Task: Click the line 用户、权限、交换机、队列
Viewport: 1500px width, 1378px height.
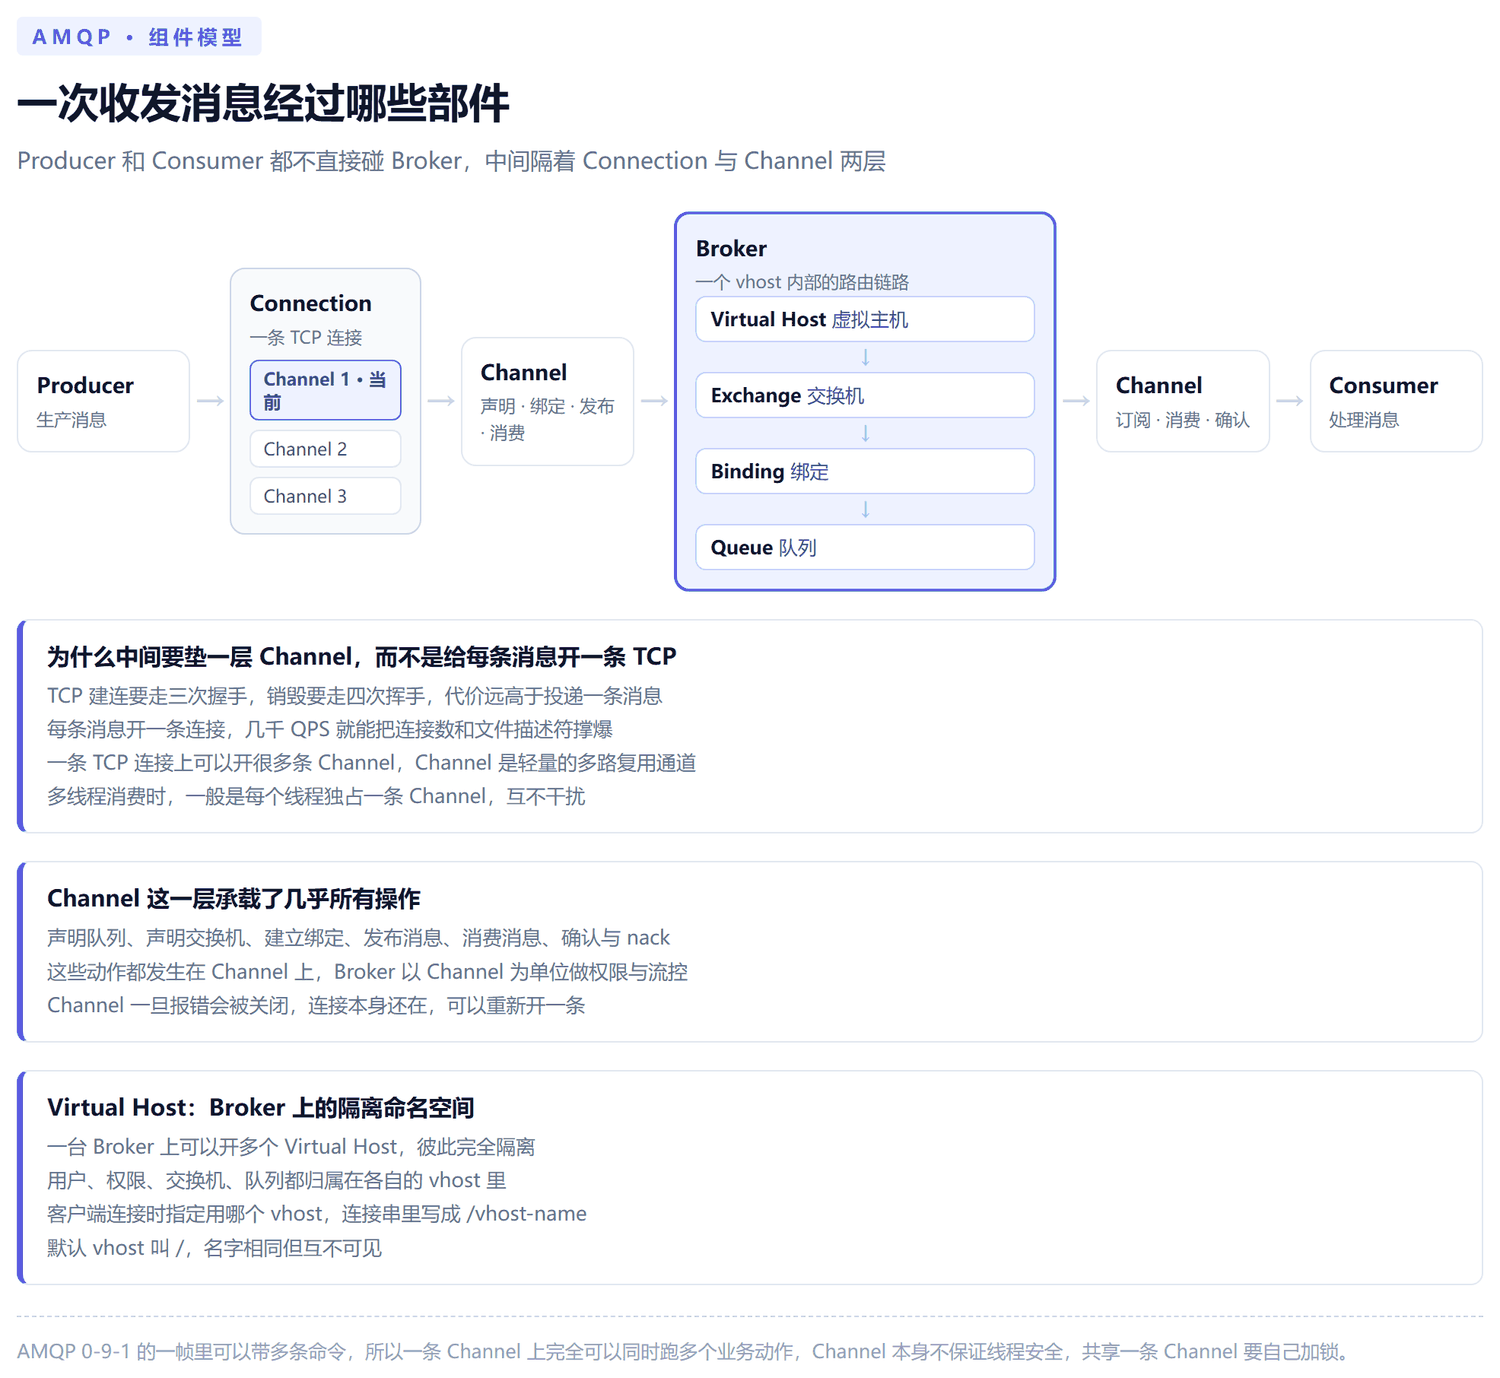Action: tap(276, 1181)
